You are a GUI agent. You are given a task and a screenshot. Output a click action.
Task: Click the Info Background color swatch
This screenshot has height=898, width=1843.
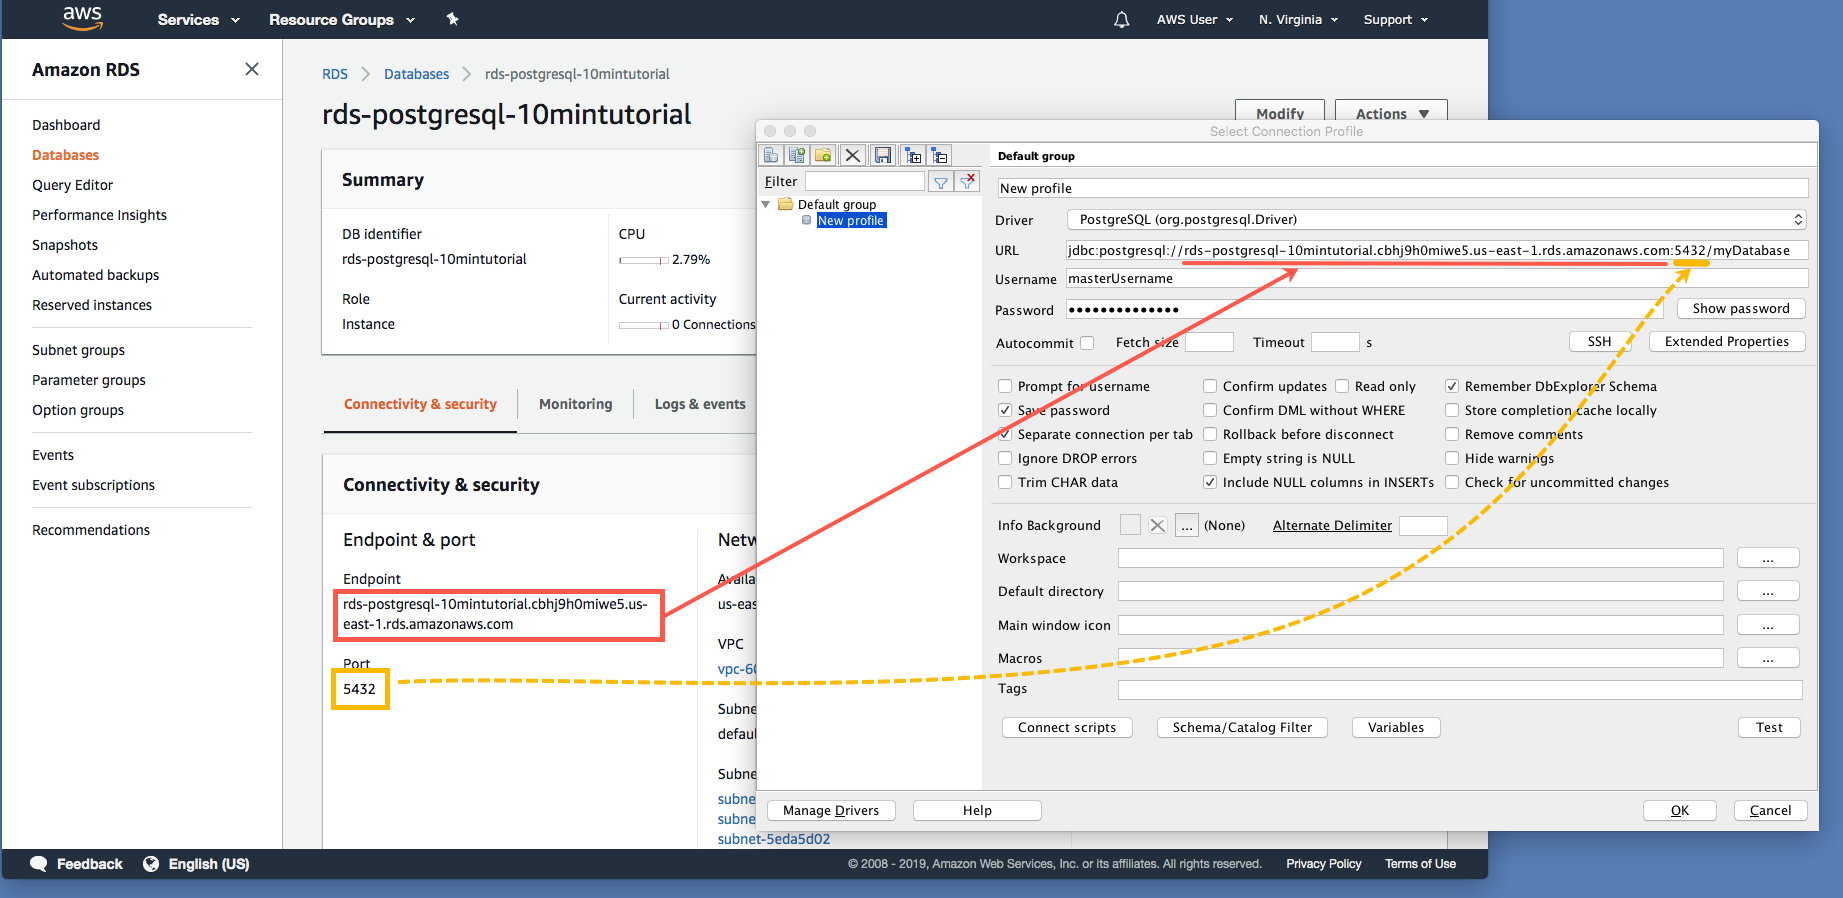(x=1130, y=525)
